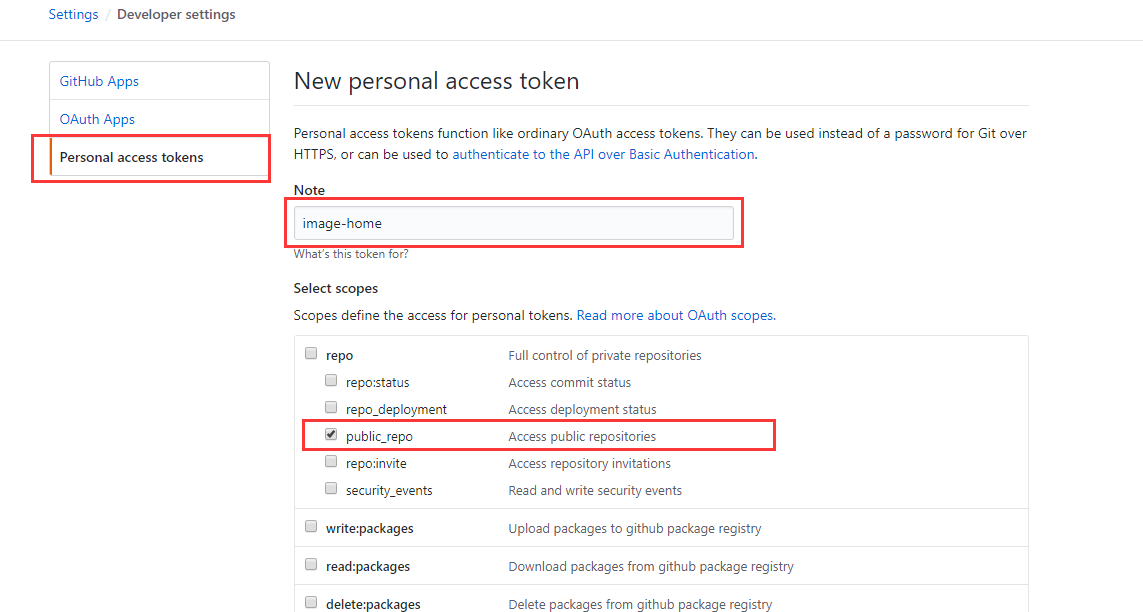Follow the Basic Authentication API link
Viewport: 1143px width, 612px height.
(x=603, y=155)
